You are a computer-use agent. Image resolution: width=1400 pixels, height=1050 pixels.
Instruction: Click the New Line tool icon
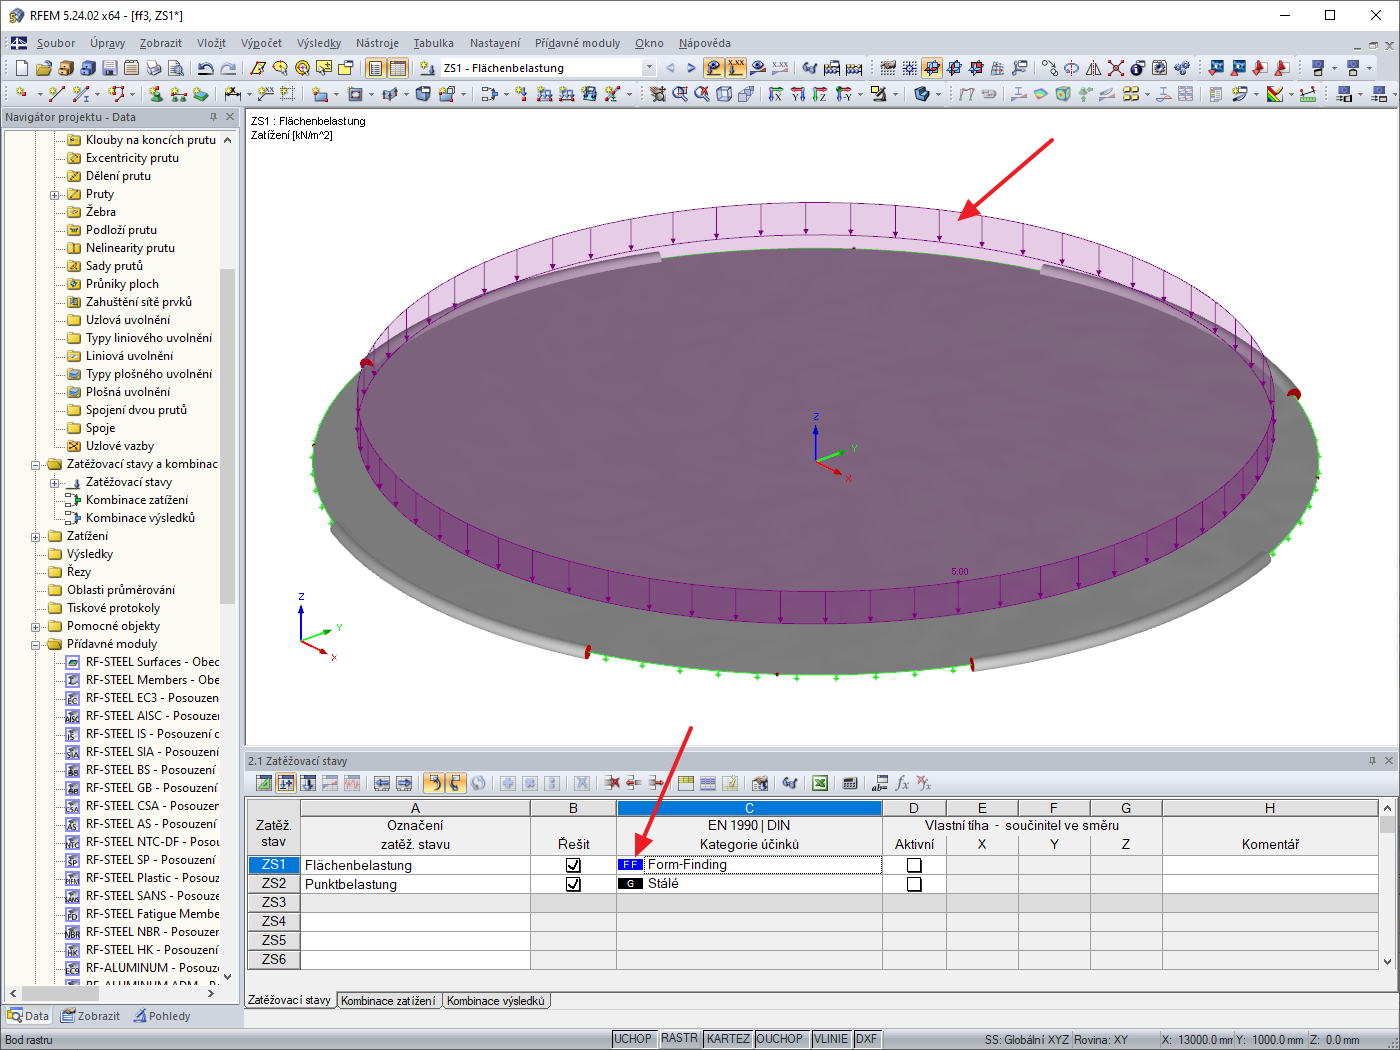click(56, 94)
